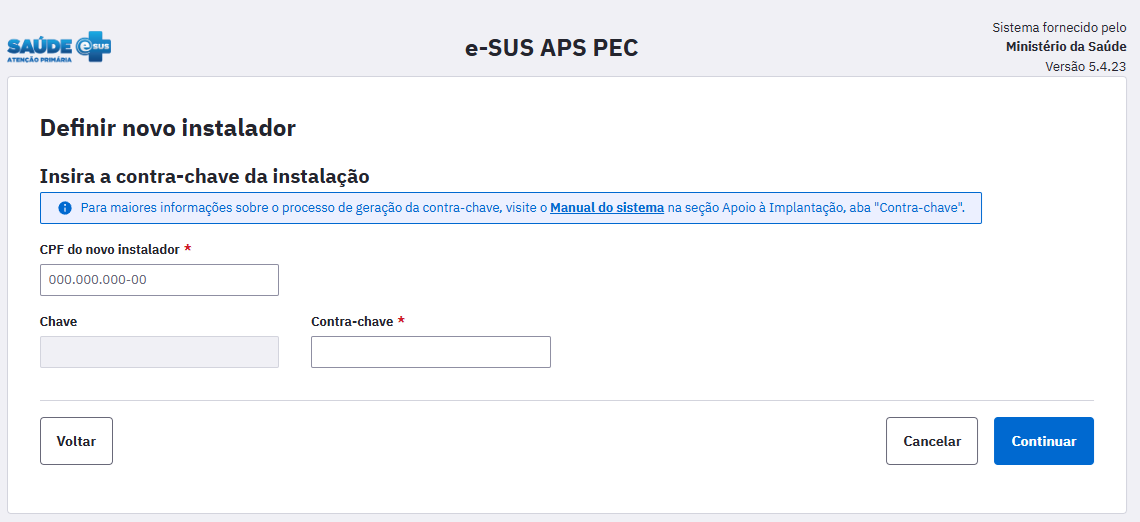This screenshot has width=1140, height=522.
Task: Focus the CPF do novo instalador field
Action: [x=159, y=280]
